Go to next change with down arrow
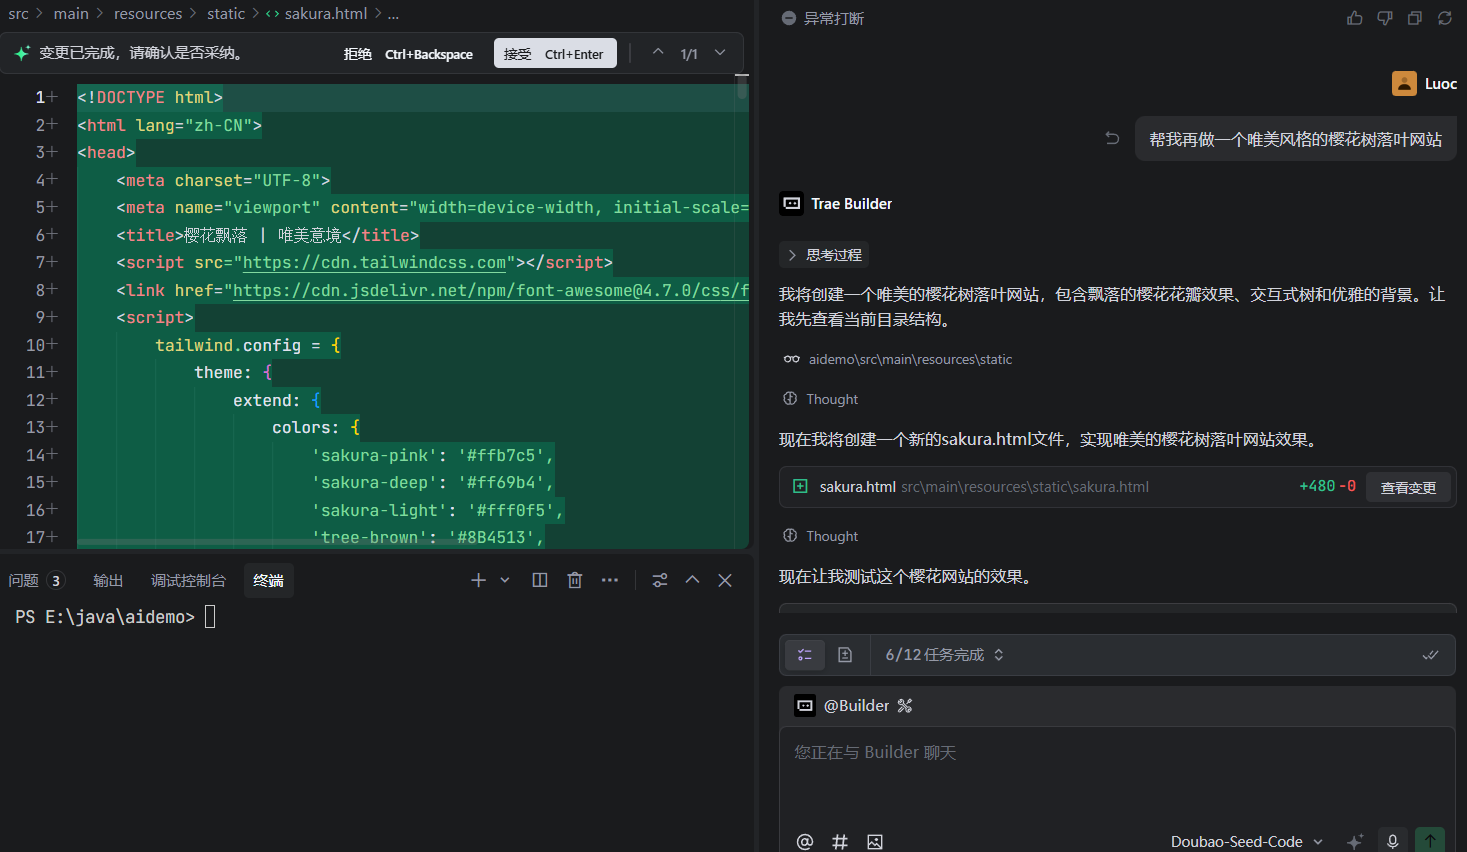This screenshot has height=852, width=1467. tap(720, 53)
